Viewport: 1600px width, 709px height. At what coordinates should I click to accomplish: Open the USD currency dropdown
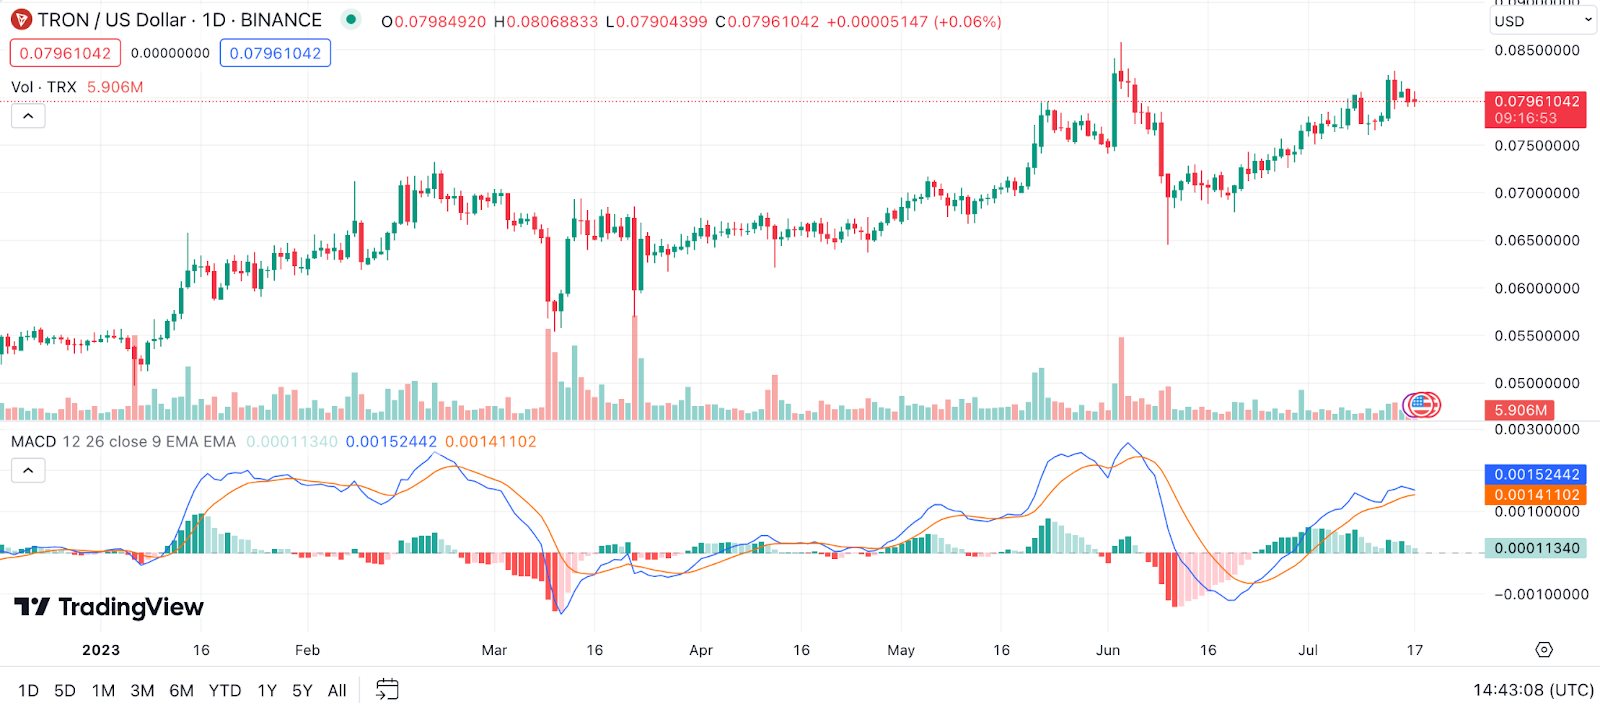tap(1542, 21)
